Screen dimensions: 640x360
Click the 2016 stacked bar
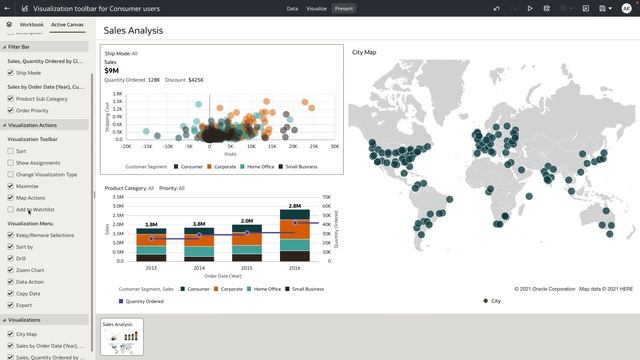295,235
